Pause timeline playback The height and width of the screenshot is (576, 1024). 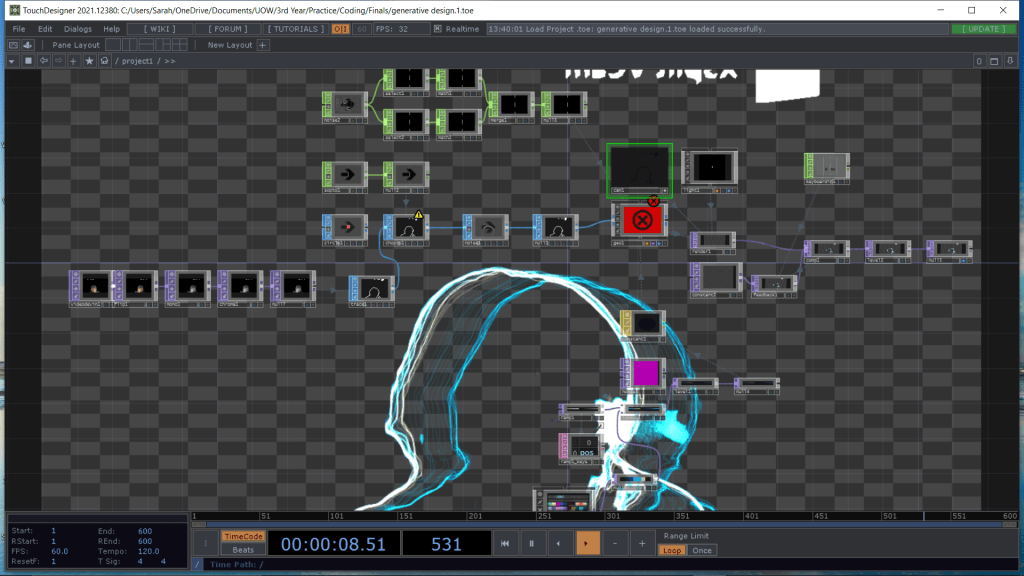tap(531, 543)
